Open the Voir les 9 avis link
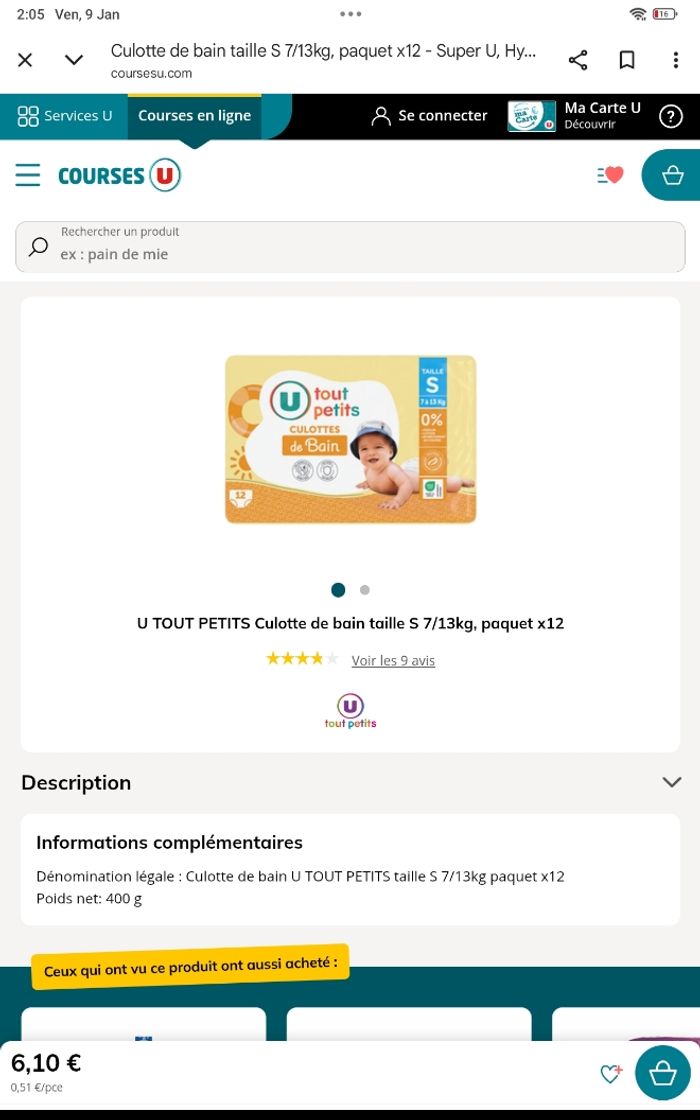 pos(393,661)
